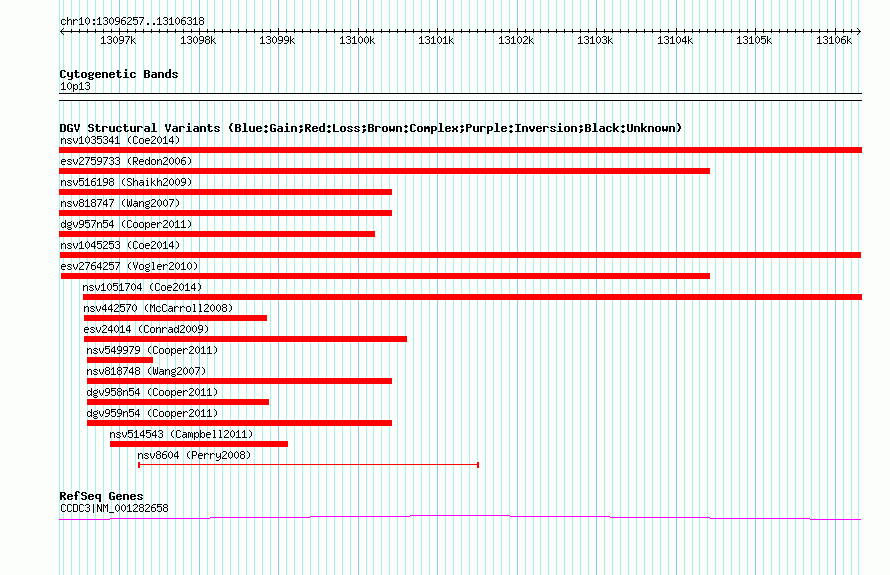Select the red bar under esv24014

pos(245,339)
